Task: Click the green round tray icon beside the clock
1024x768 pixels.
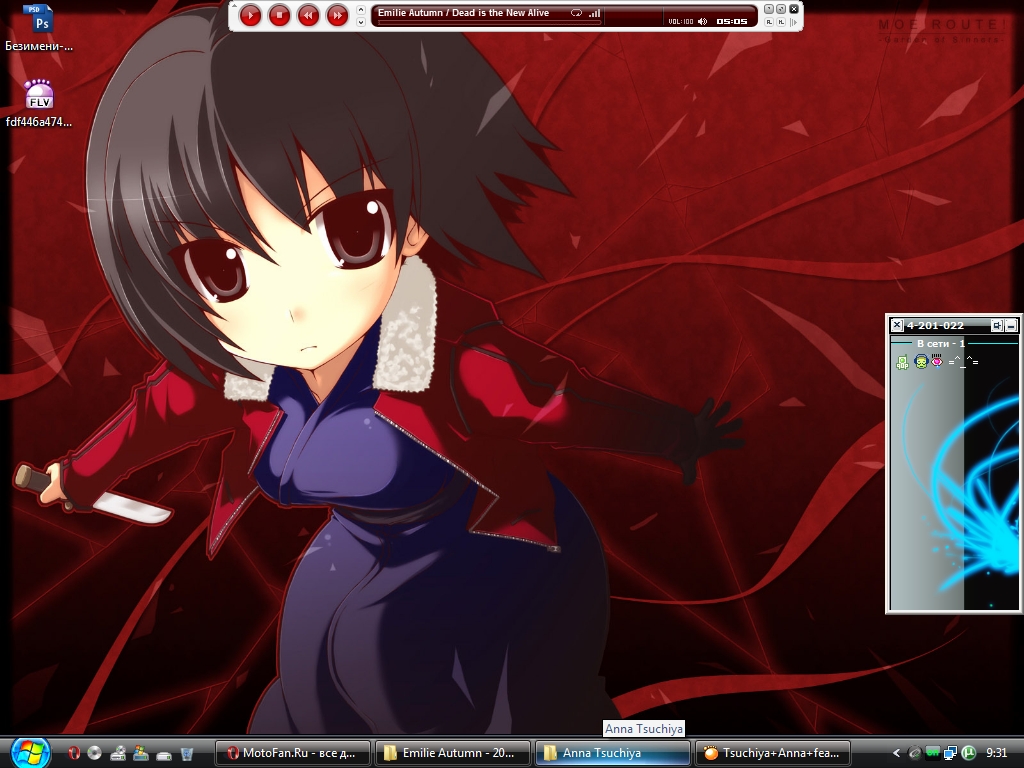Action: coord(969,753)
